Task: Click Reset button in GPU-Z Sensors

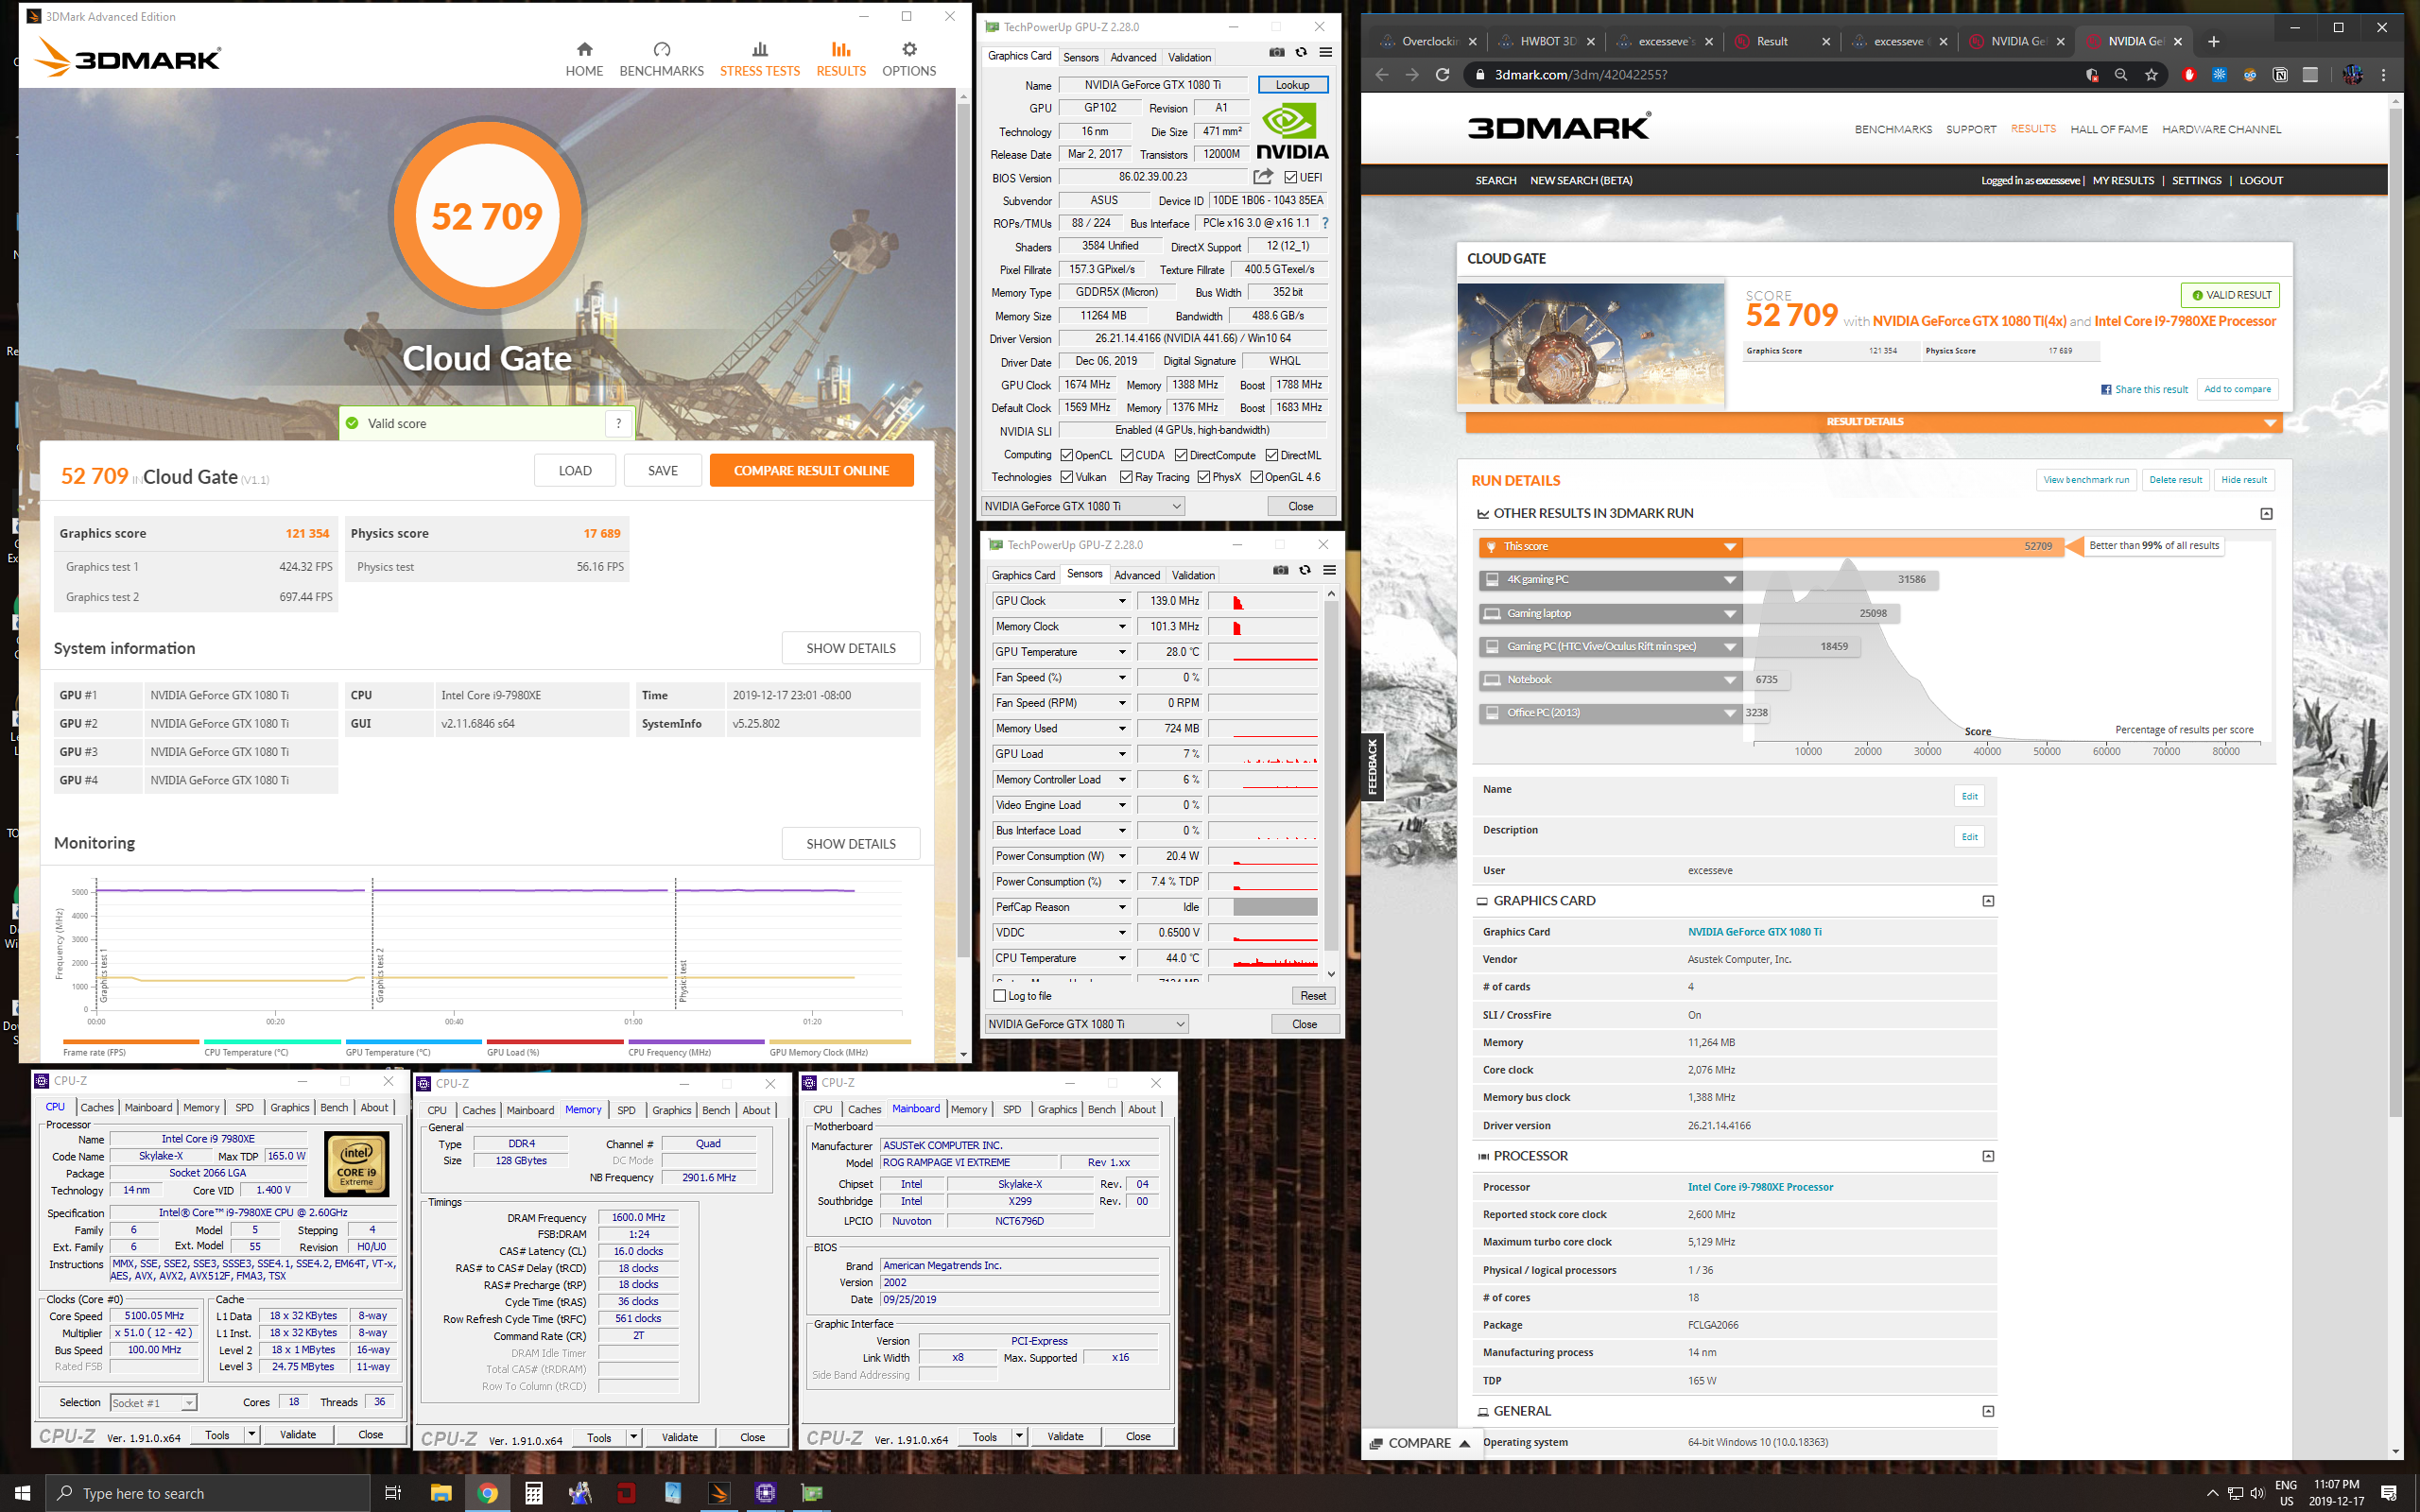Action: tap(1313, 996)
